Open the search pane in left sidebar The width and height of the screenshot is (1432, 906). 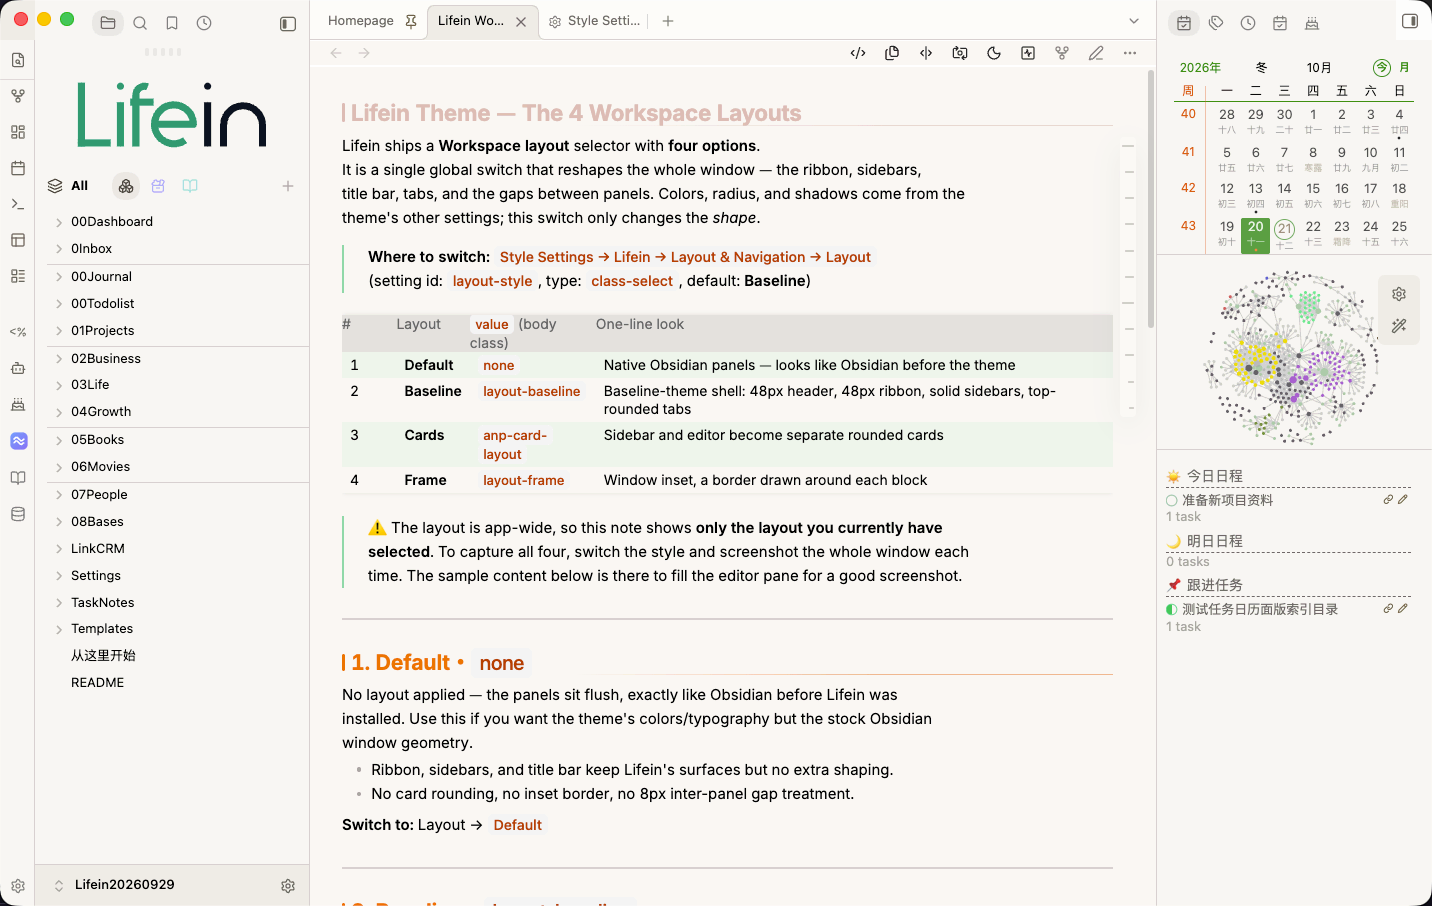[140, 23]
